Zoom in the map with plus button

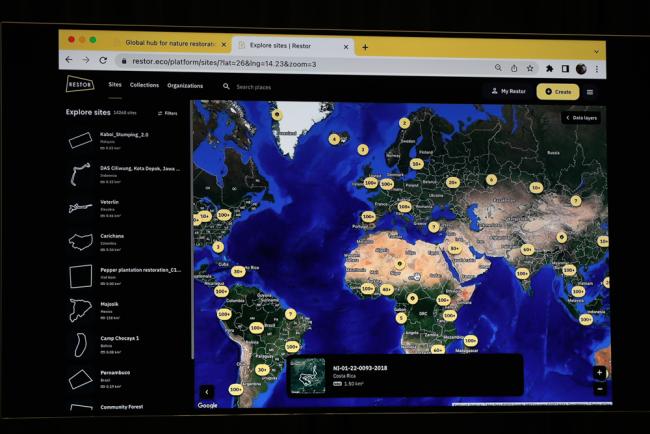coord(599,372)
